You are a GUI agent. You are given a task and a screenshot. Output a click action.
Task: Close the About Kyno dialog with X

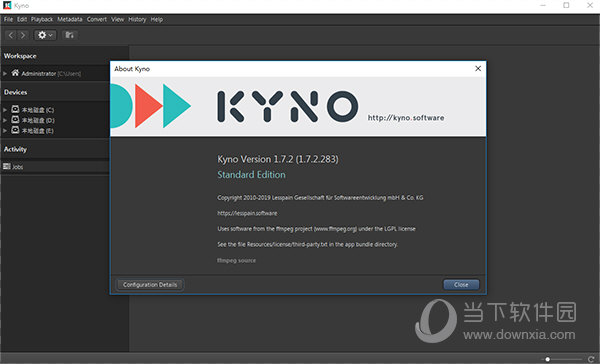(478, 69)
